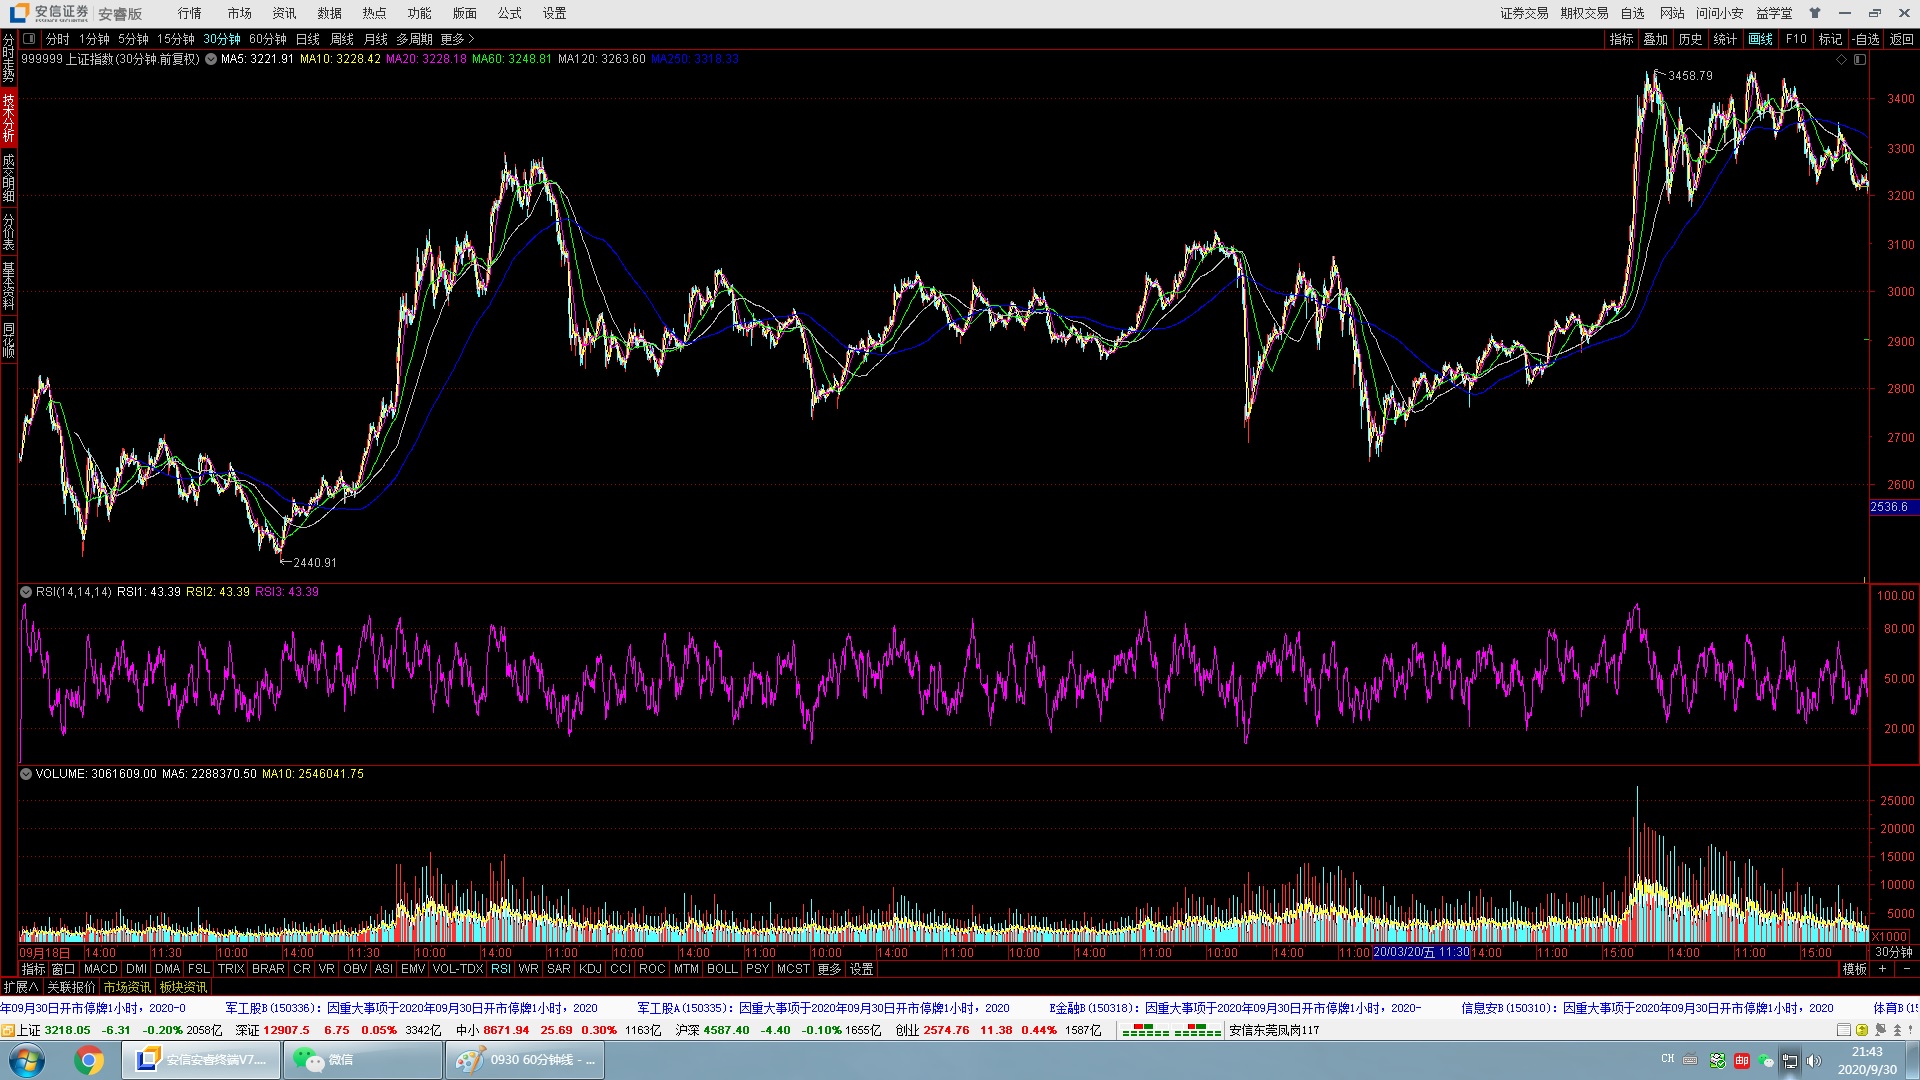Open 微信 WeChat taskbar window

362,1060
